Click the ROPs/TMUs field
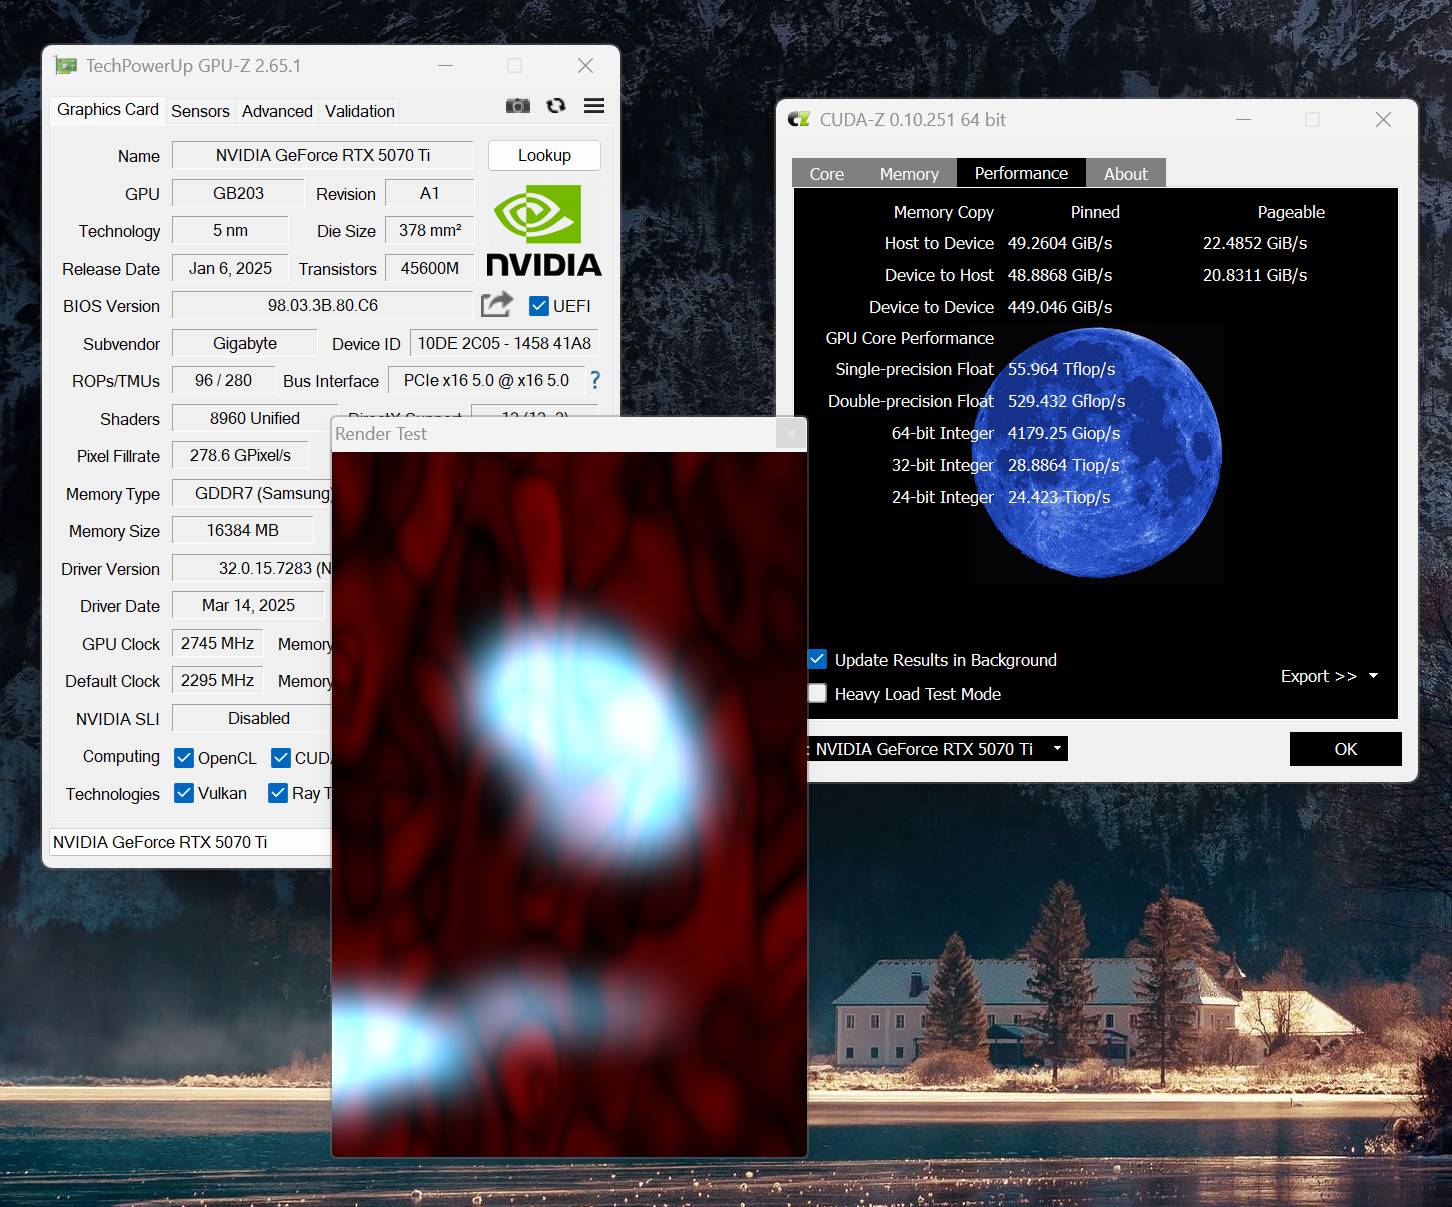 point(223,380)
